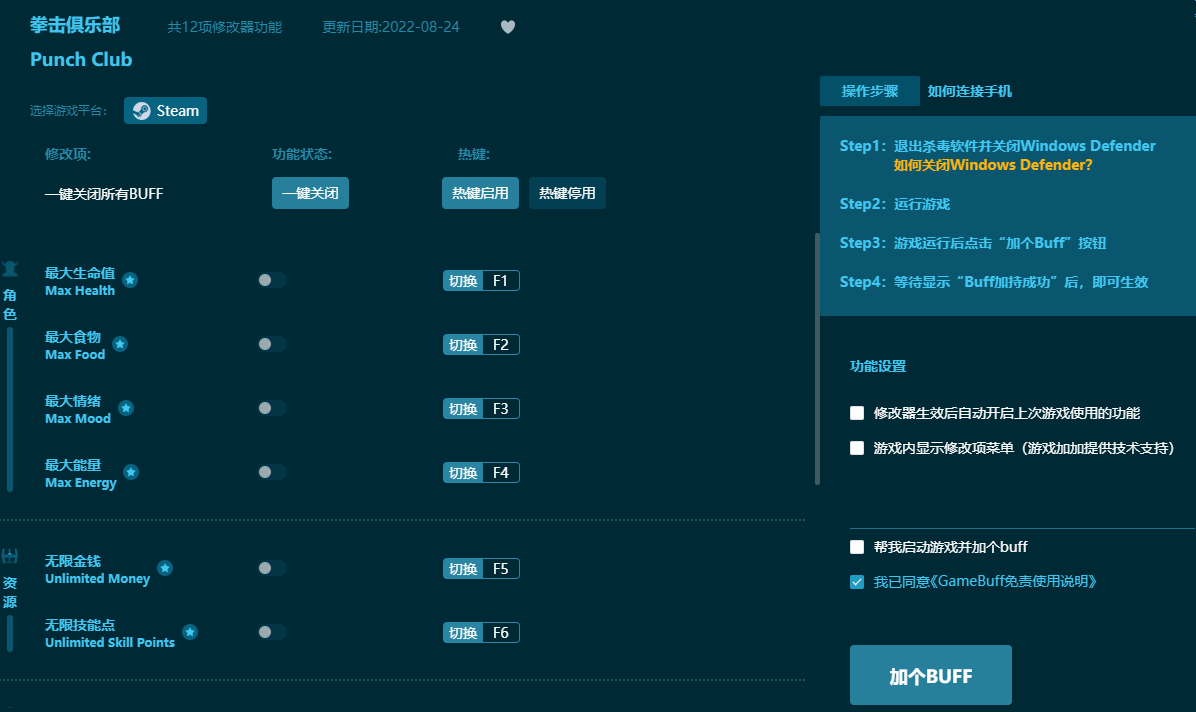Click the F4 hotkey field
This screenshot has width=1196, height=712.
point(501,473)
